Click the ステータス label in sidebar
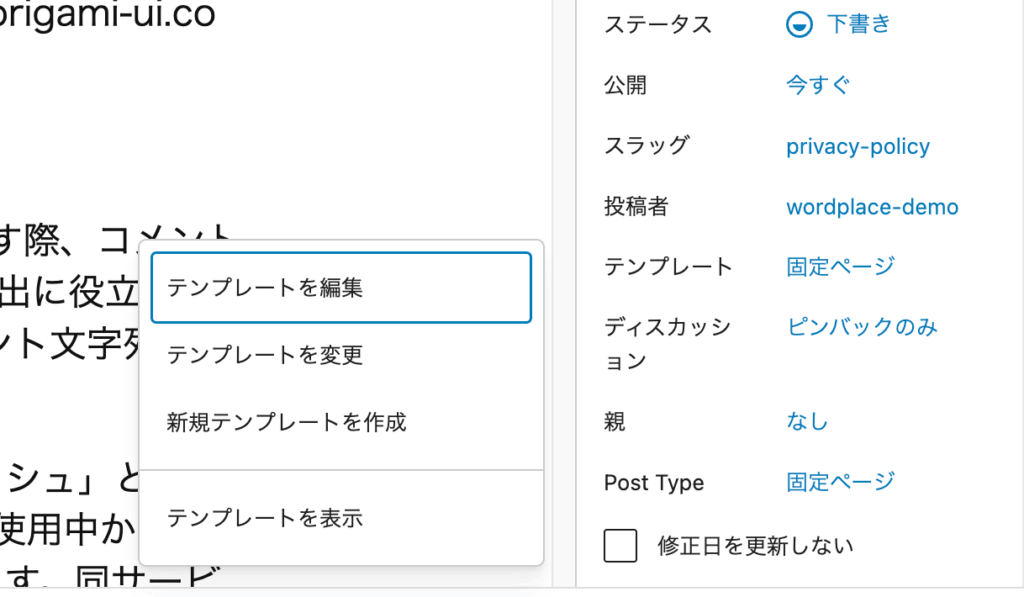1024x597 pixels. click(x=658, y=26)
